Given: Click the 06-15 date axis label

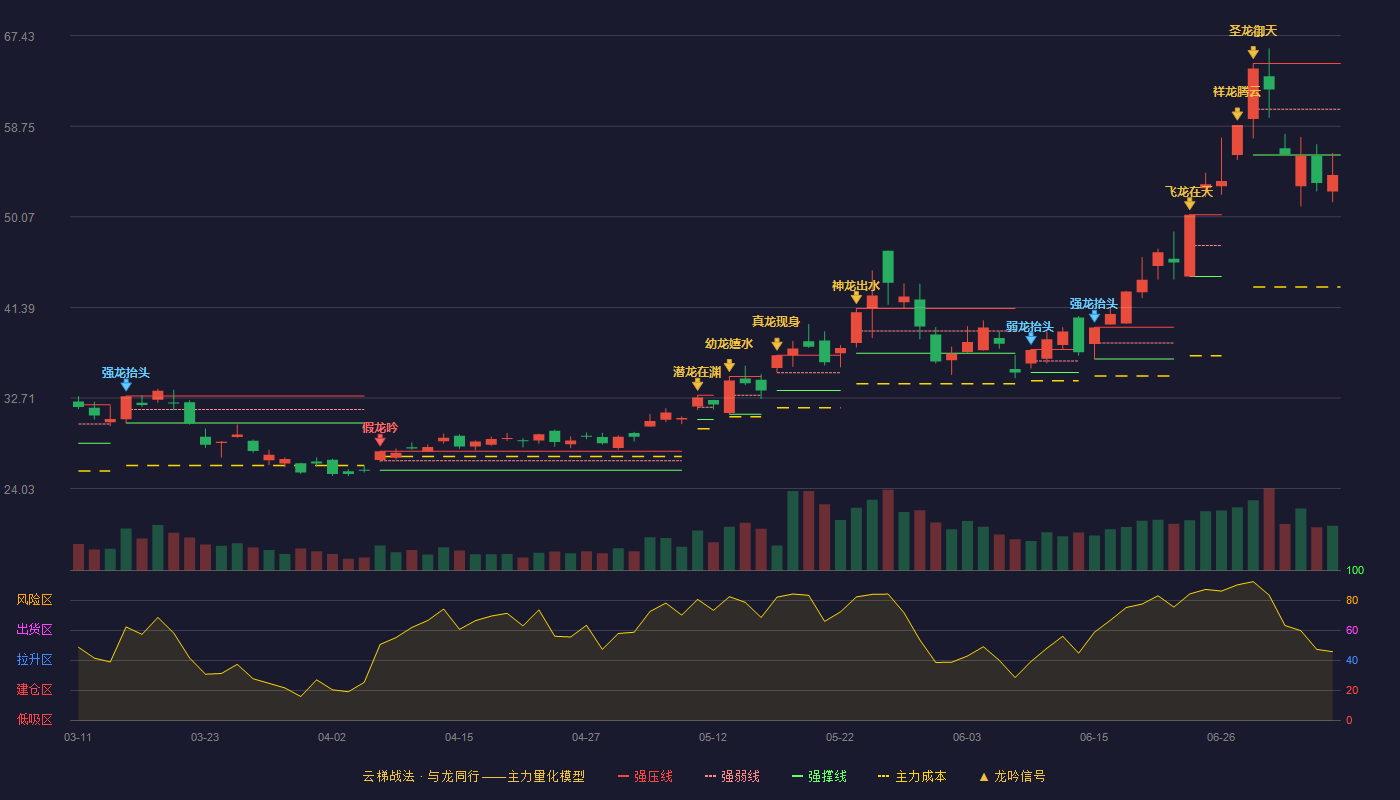Looking at the screenshot, I should [x=1094, y=737].
